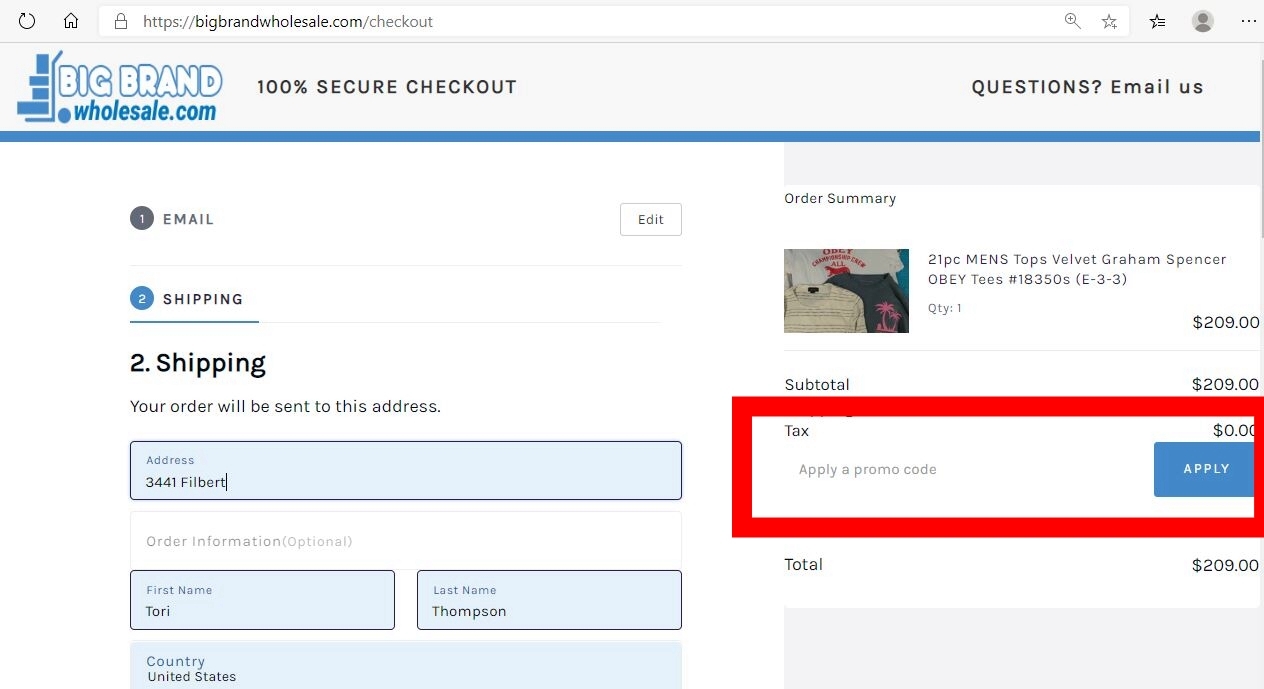This screenshot has width=1264, height=689.
Task: Focus the Order Information optional field
Action: [405, 541]
